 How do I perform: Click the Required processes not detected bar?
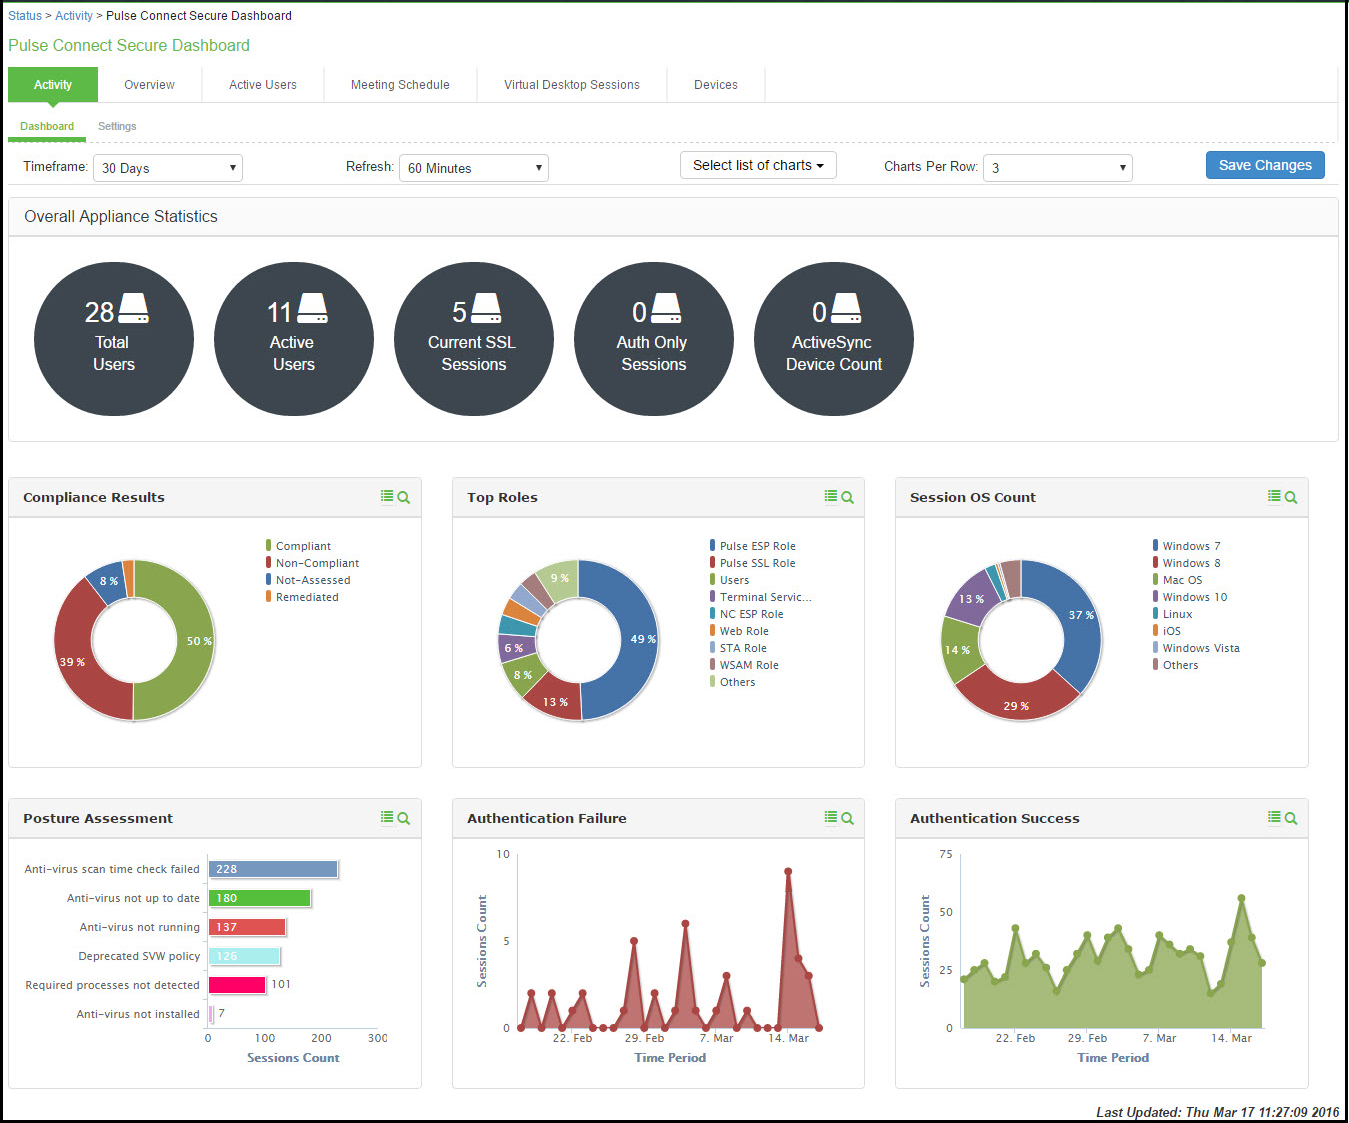[x=237, y=985]
